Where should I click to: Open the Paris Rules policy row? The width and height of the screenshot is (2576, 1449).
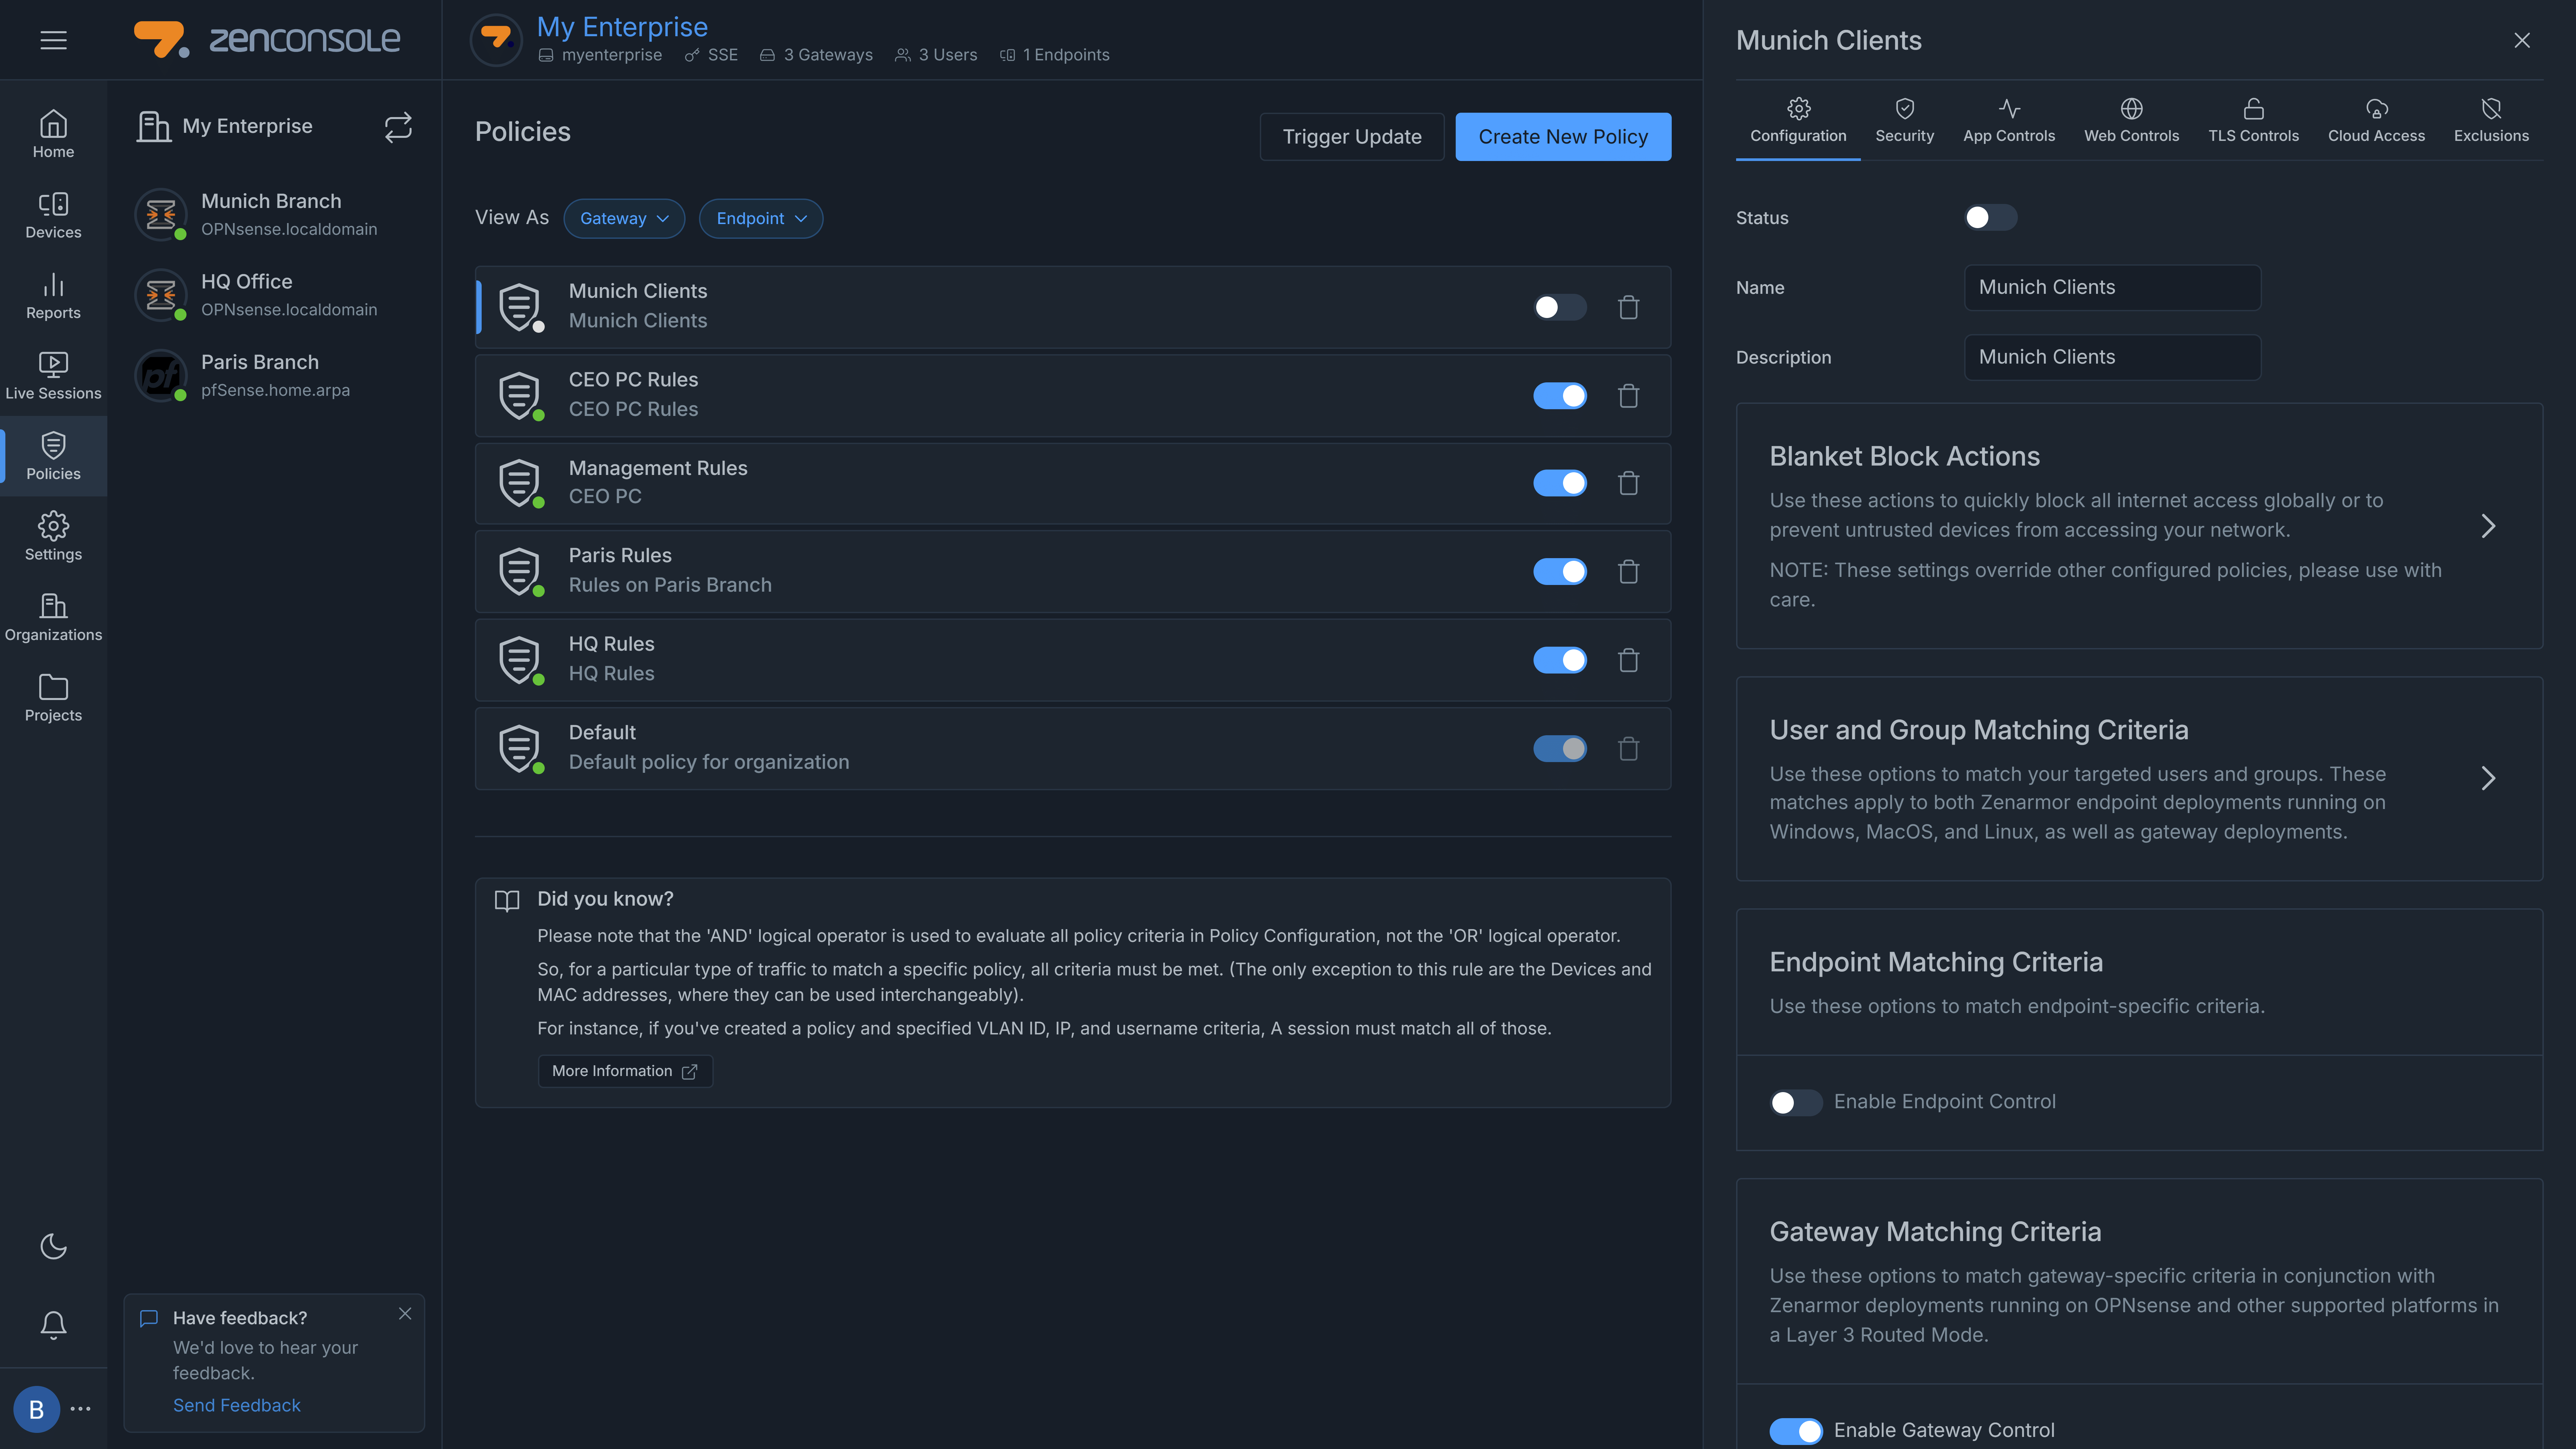tap(1073, 571)
